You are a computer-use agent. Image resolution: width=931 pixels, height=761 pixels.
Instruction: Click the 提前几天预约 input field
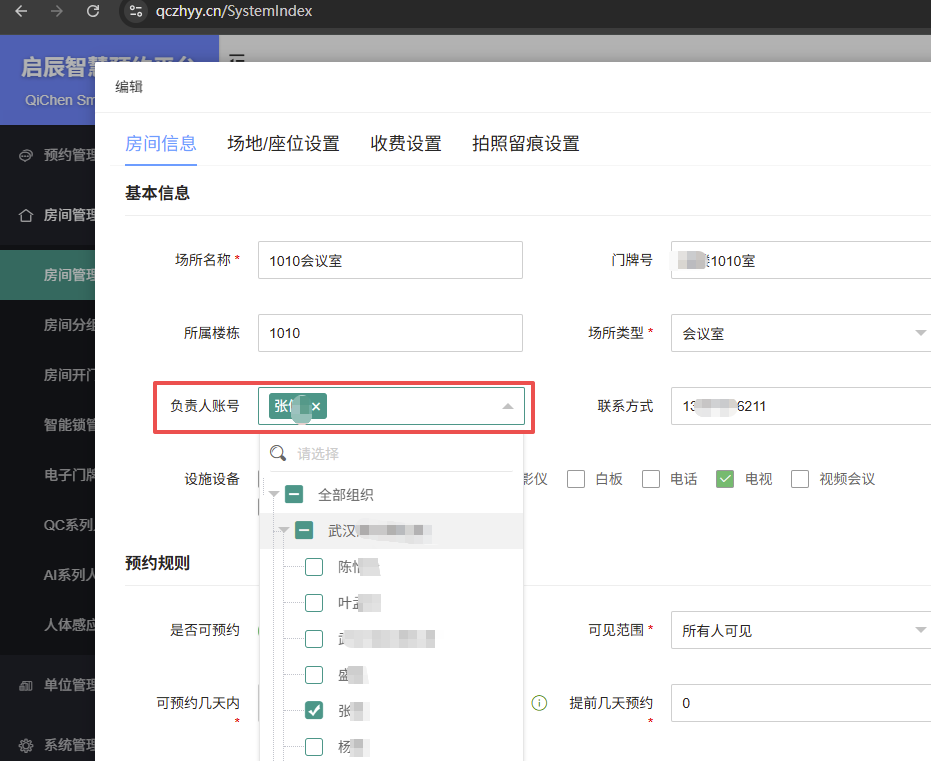coord(801,703)
